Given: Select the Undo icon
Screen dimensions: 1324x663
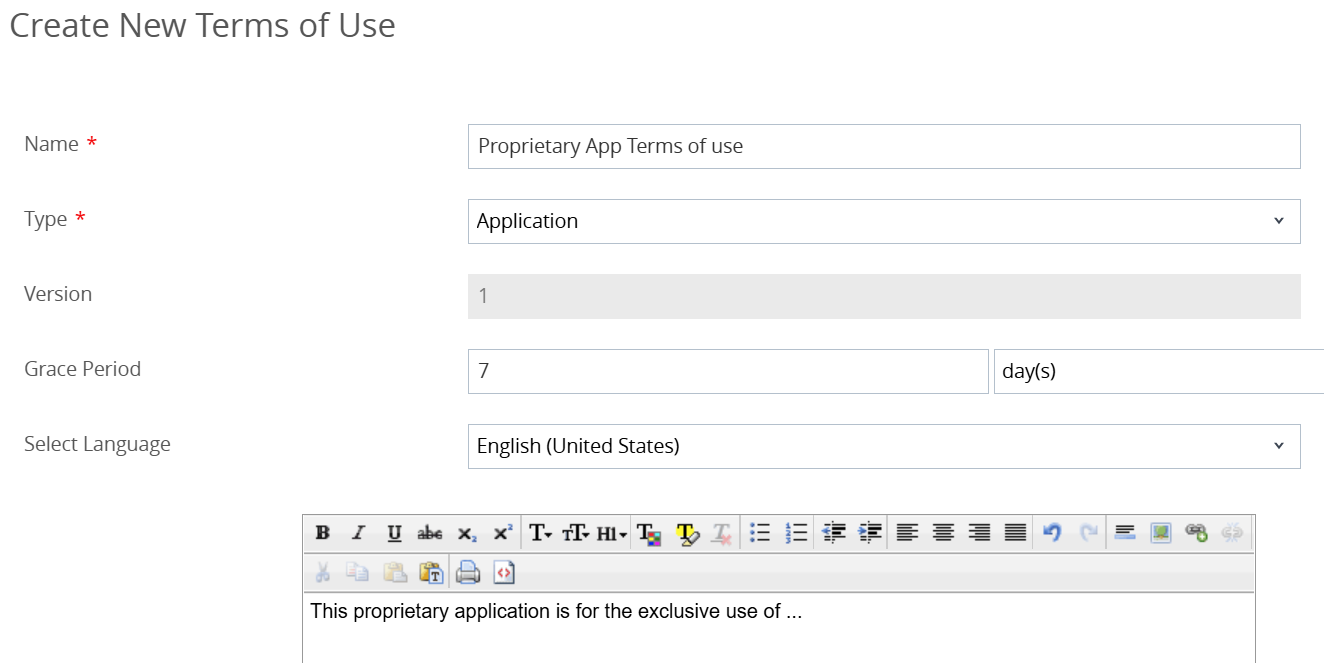Looking at the screenshot, I should (x=1050, y=532).
